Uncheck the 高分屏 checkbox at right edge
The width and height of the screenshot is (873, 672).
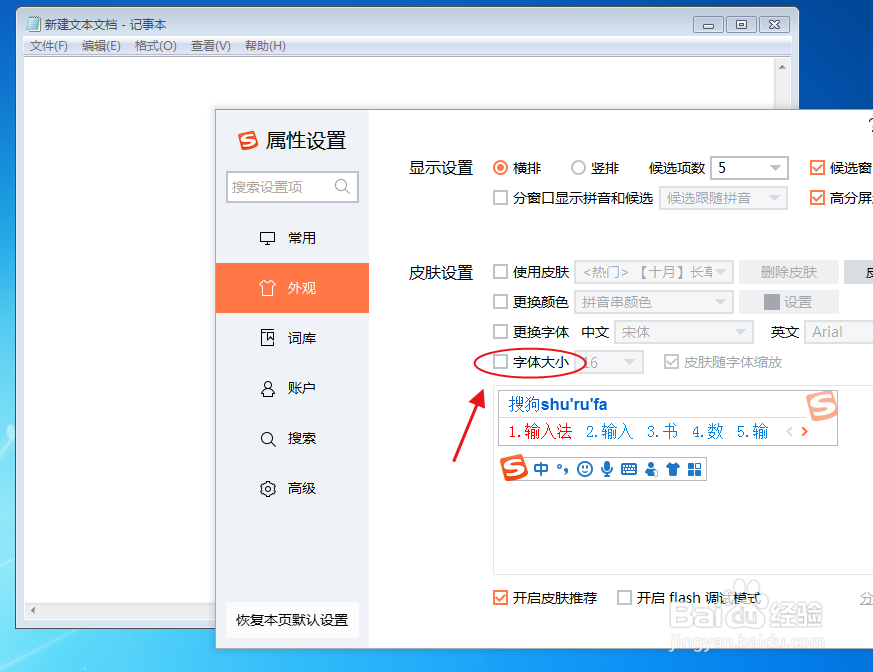click(x=817, y=198)
